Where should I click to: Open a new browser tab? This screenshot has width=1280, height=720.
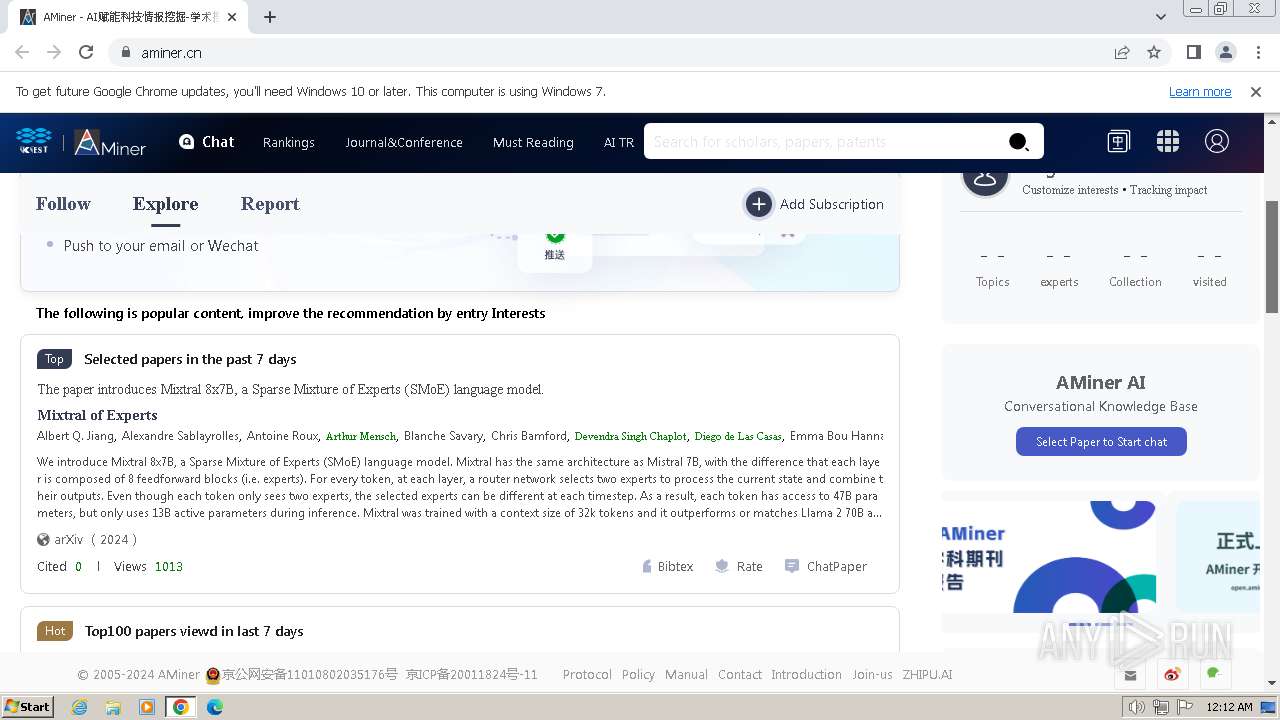(x=270, y=17)
